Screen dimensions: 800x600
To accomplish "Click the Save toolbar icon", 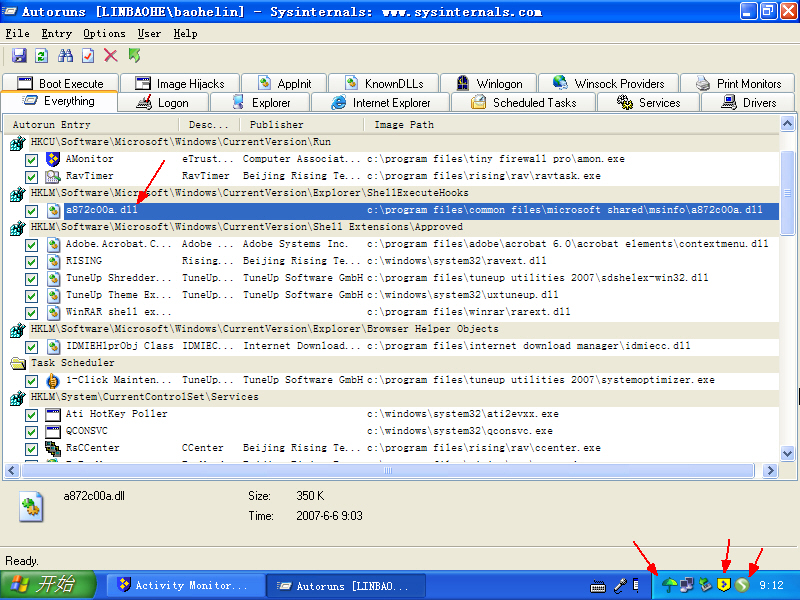I will [19, 56].
